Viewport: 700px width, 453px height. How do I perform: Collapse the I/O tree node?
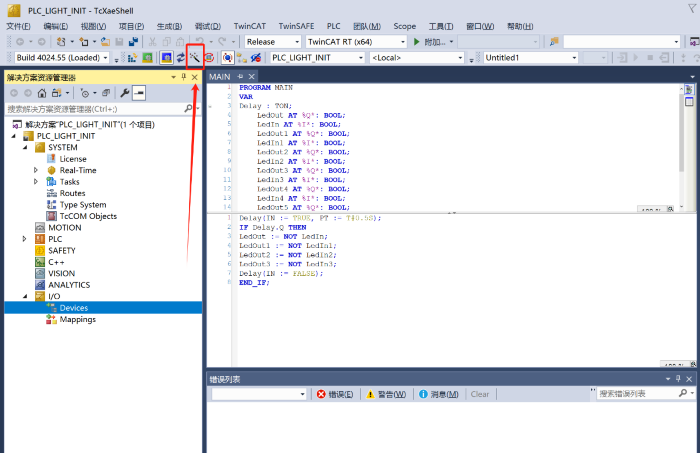25,296
